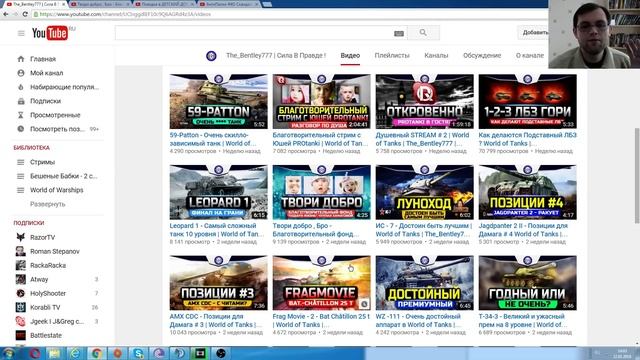The image size is (640, 360).
Task: Switch to the Видео tab
Action: [x=350, y=56]
